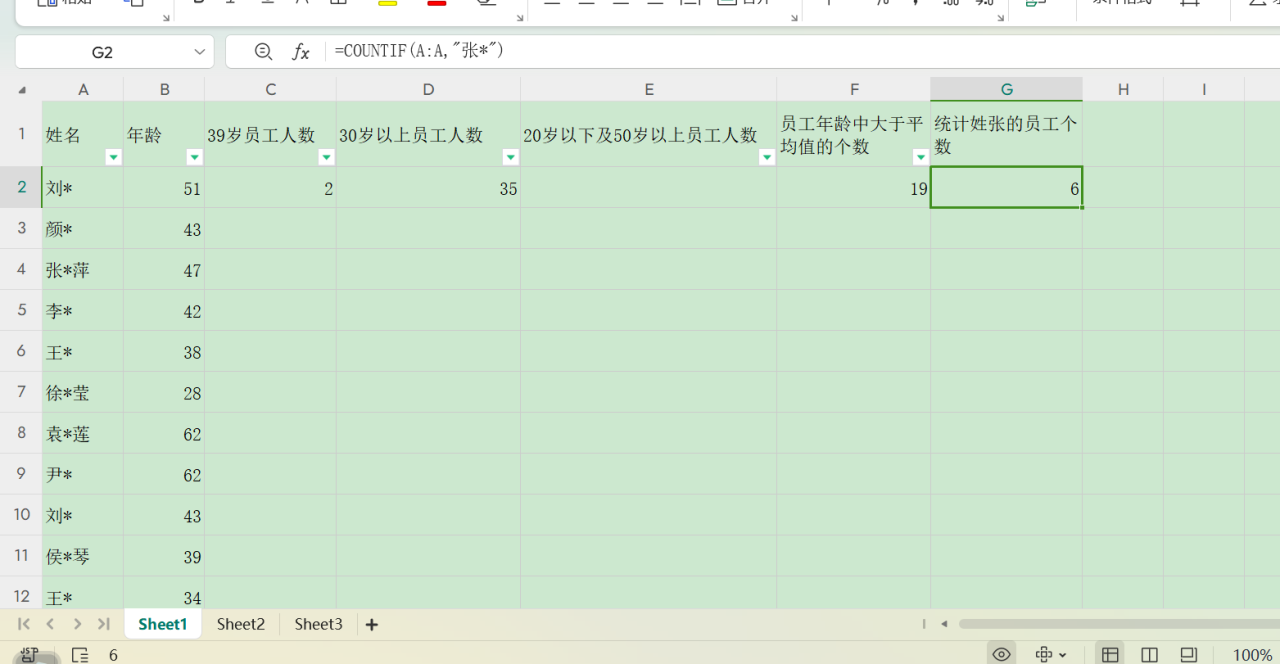Click cell containing 李*
Image resolution: width=1280 pixels, height=664 pixels.
pos(83,311)
